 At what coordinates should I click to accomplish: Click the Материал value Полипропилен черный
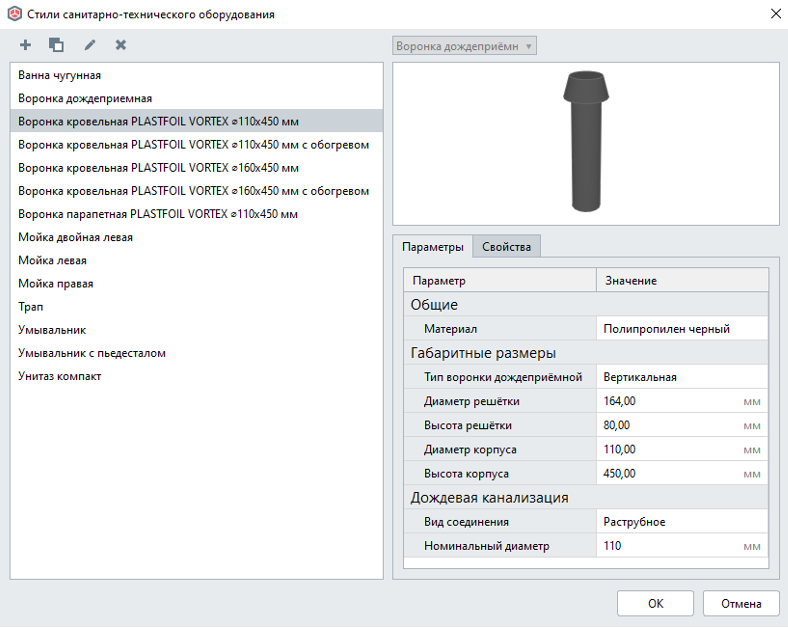pyautogui.click(x=682, y=329)
